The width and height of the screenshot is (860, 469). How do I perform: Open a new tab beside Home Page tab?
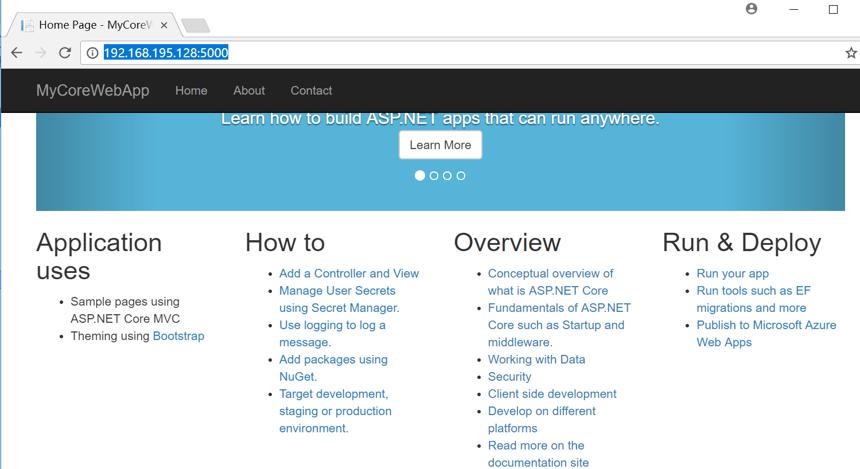pyautogui.click(x=195, y=25)
